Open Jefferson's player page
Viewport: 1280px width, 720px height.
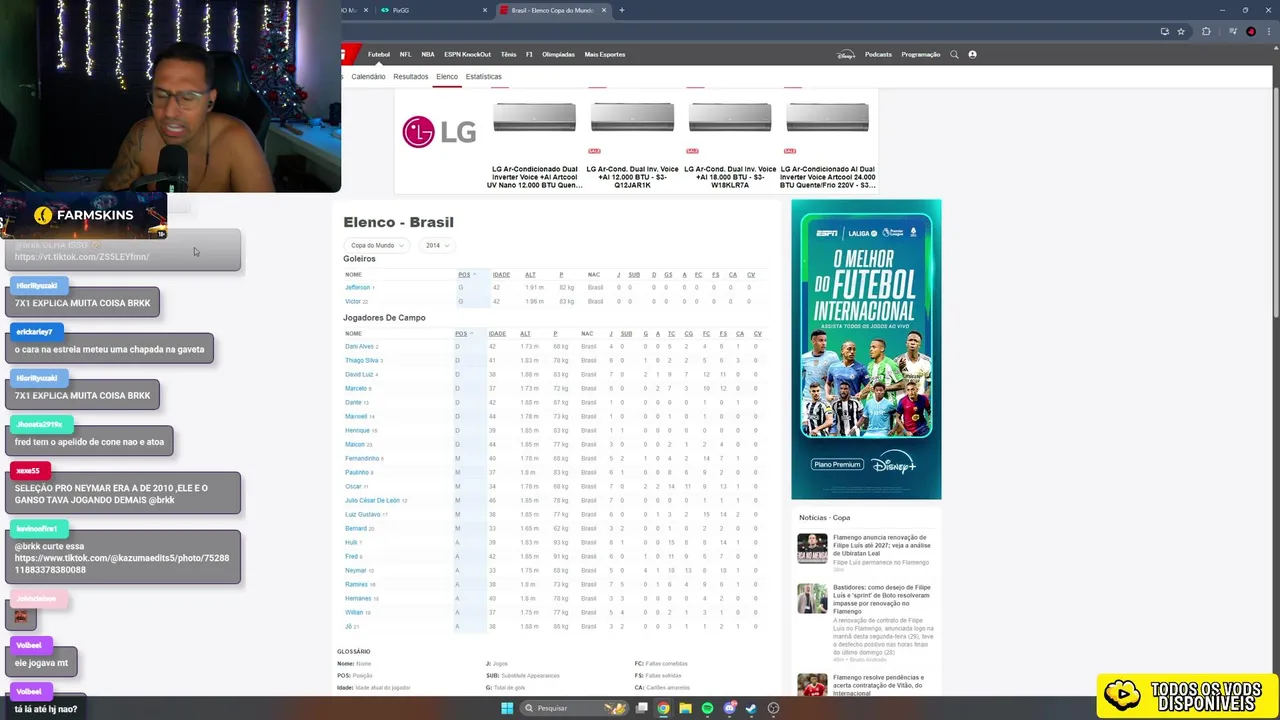click(358, 287)
